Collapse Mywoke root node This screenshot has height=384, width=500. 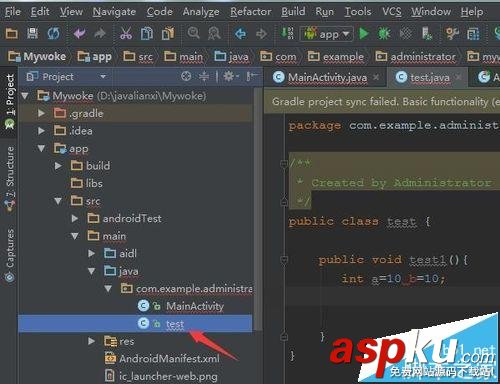[25, 96]
